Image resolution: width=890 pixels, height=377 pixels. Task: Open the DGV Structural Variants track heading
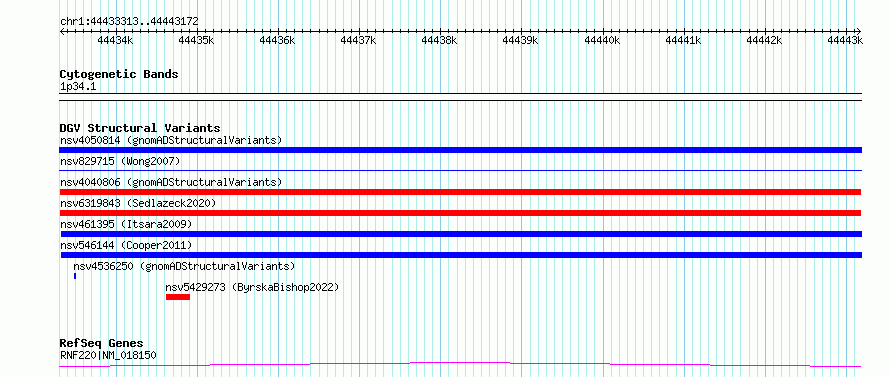140,128
